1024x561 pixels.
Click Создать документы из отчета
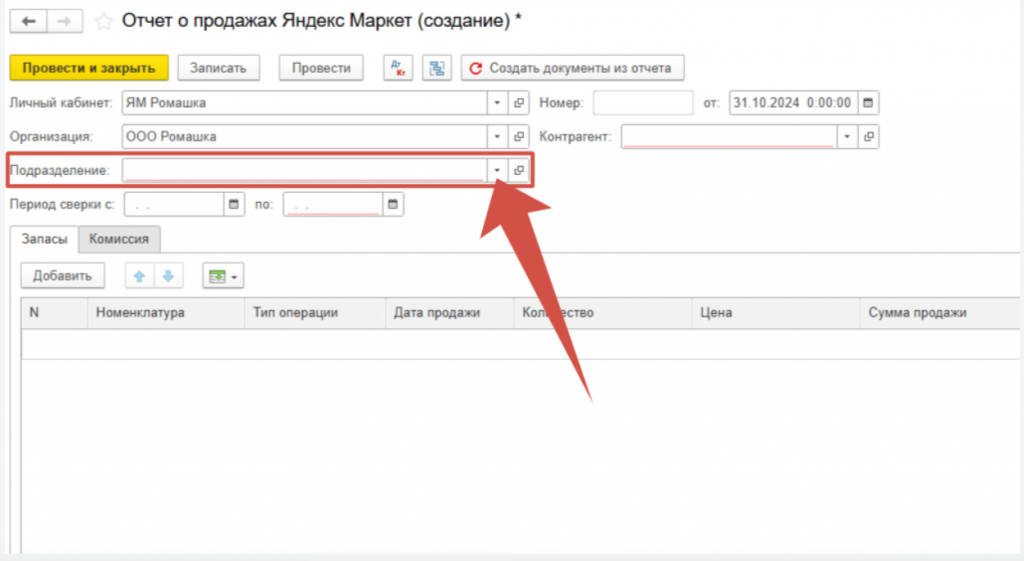(x=572, y=68)
